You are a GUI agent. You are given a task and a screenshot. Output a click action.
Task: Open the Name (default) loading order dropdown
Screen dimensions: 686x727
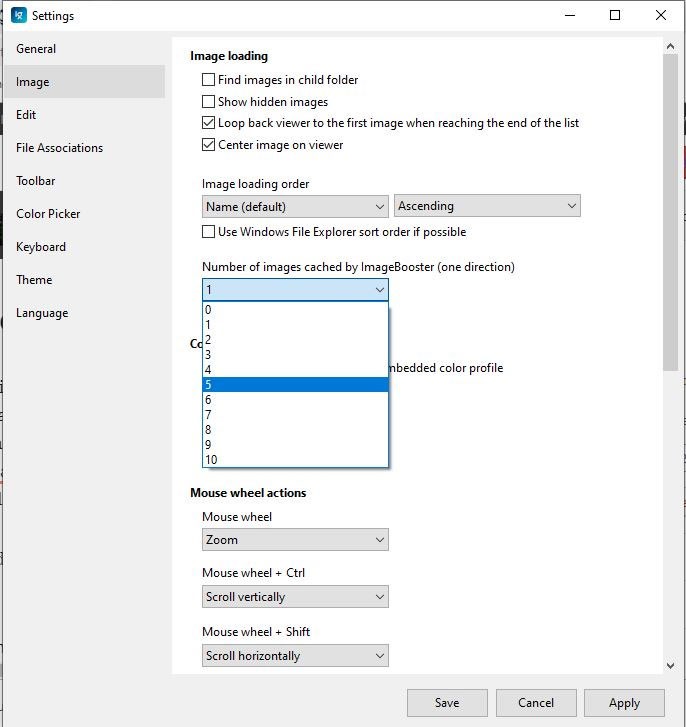(x=294, y=206)
